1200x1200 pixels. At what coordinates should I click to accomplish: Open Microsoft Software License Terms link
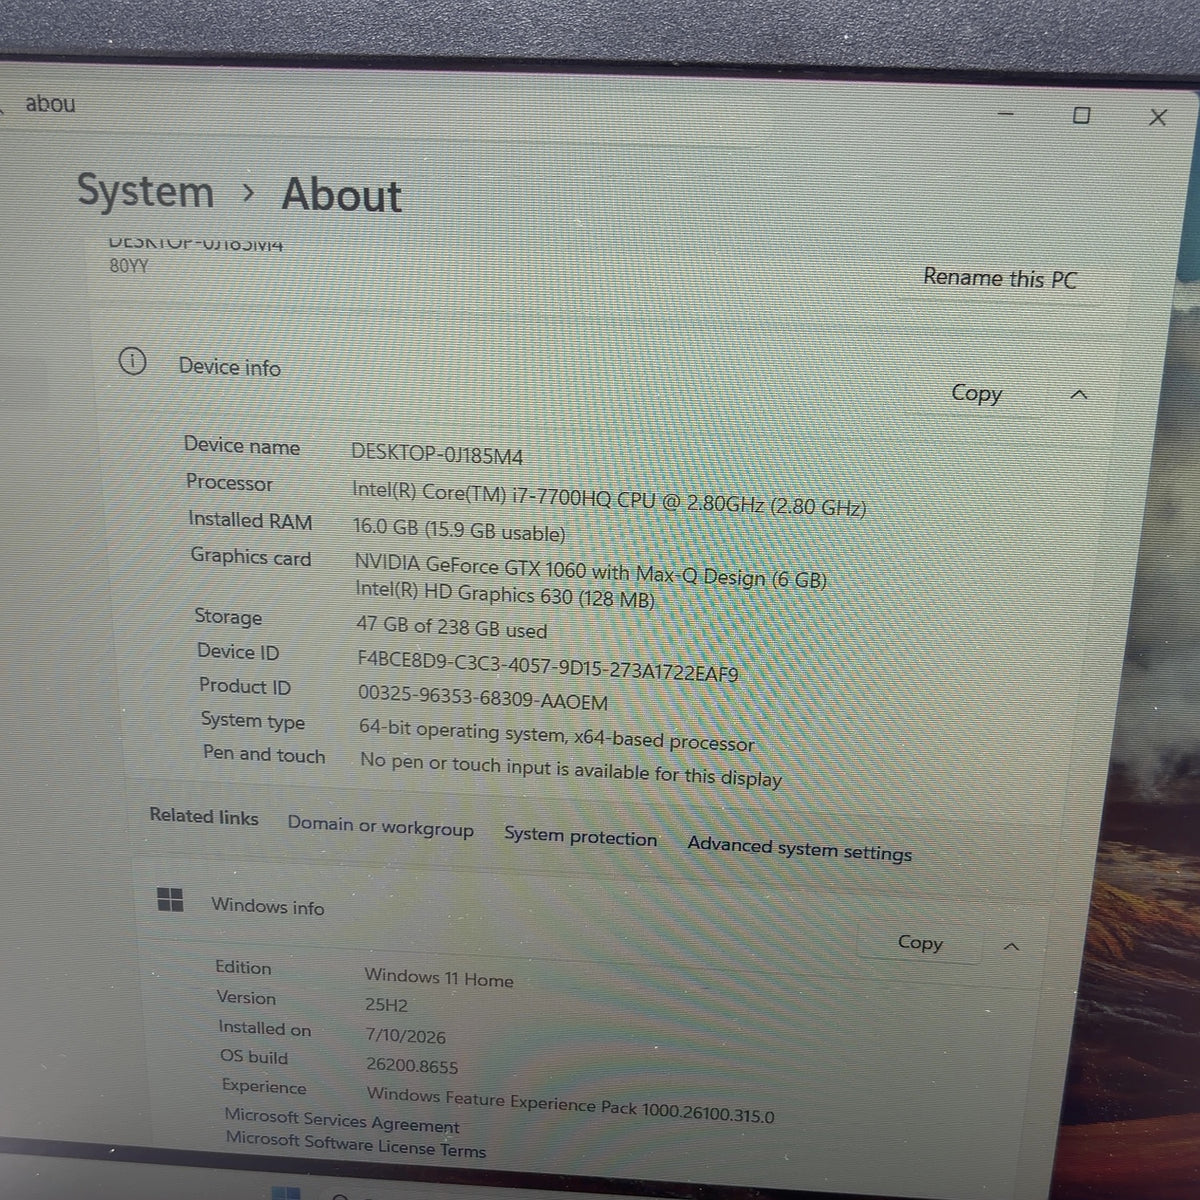(x=355, y=1144)
